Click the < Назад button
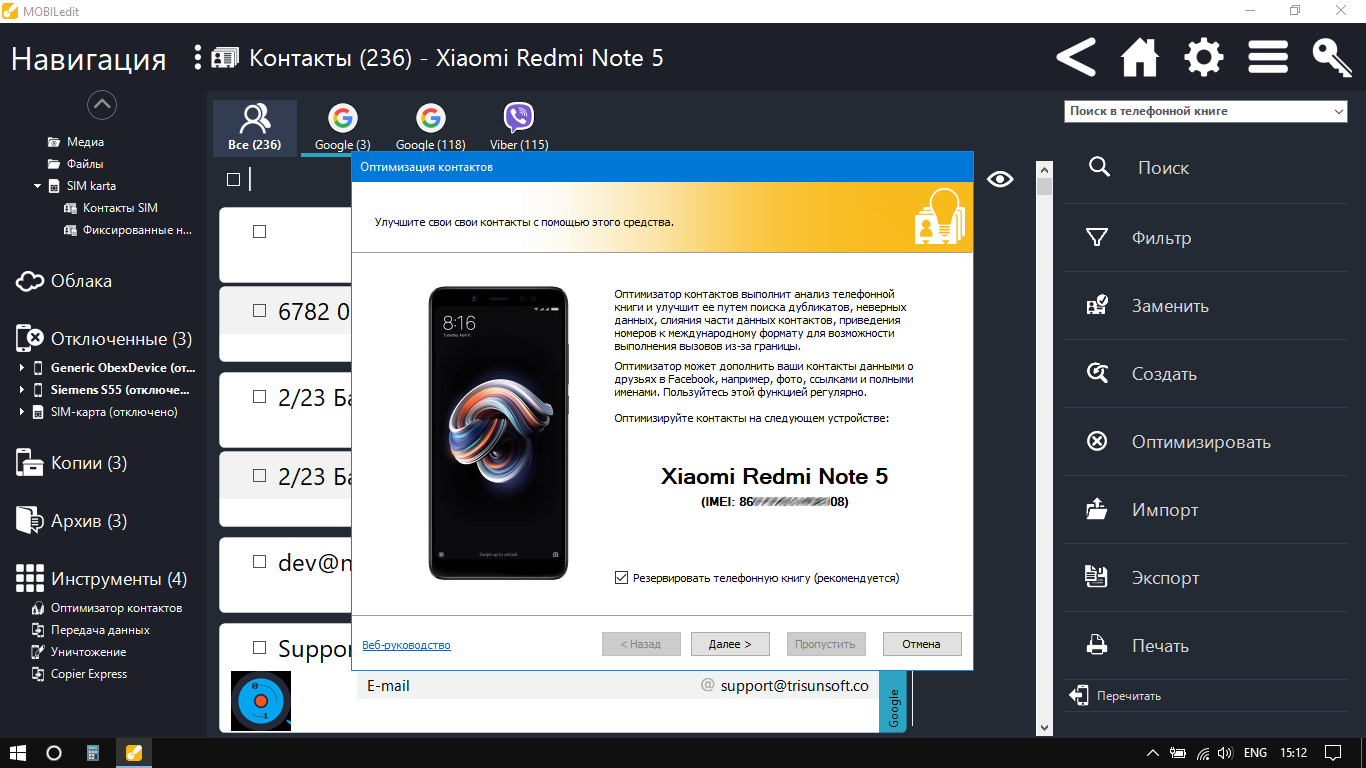Screen dimensions: 1366x768 click(641, 644)
